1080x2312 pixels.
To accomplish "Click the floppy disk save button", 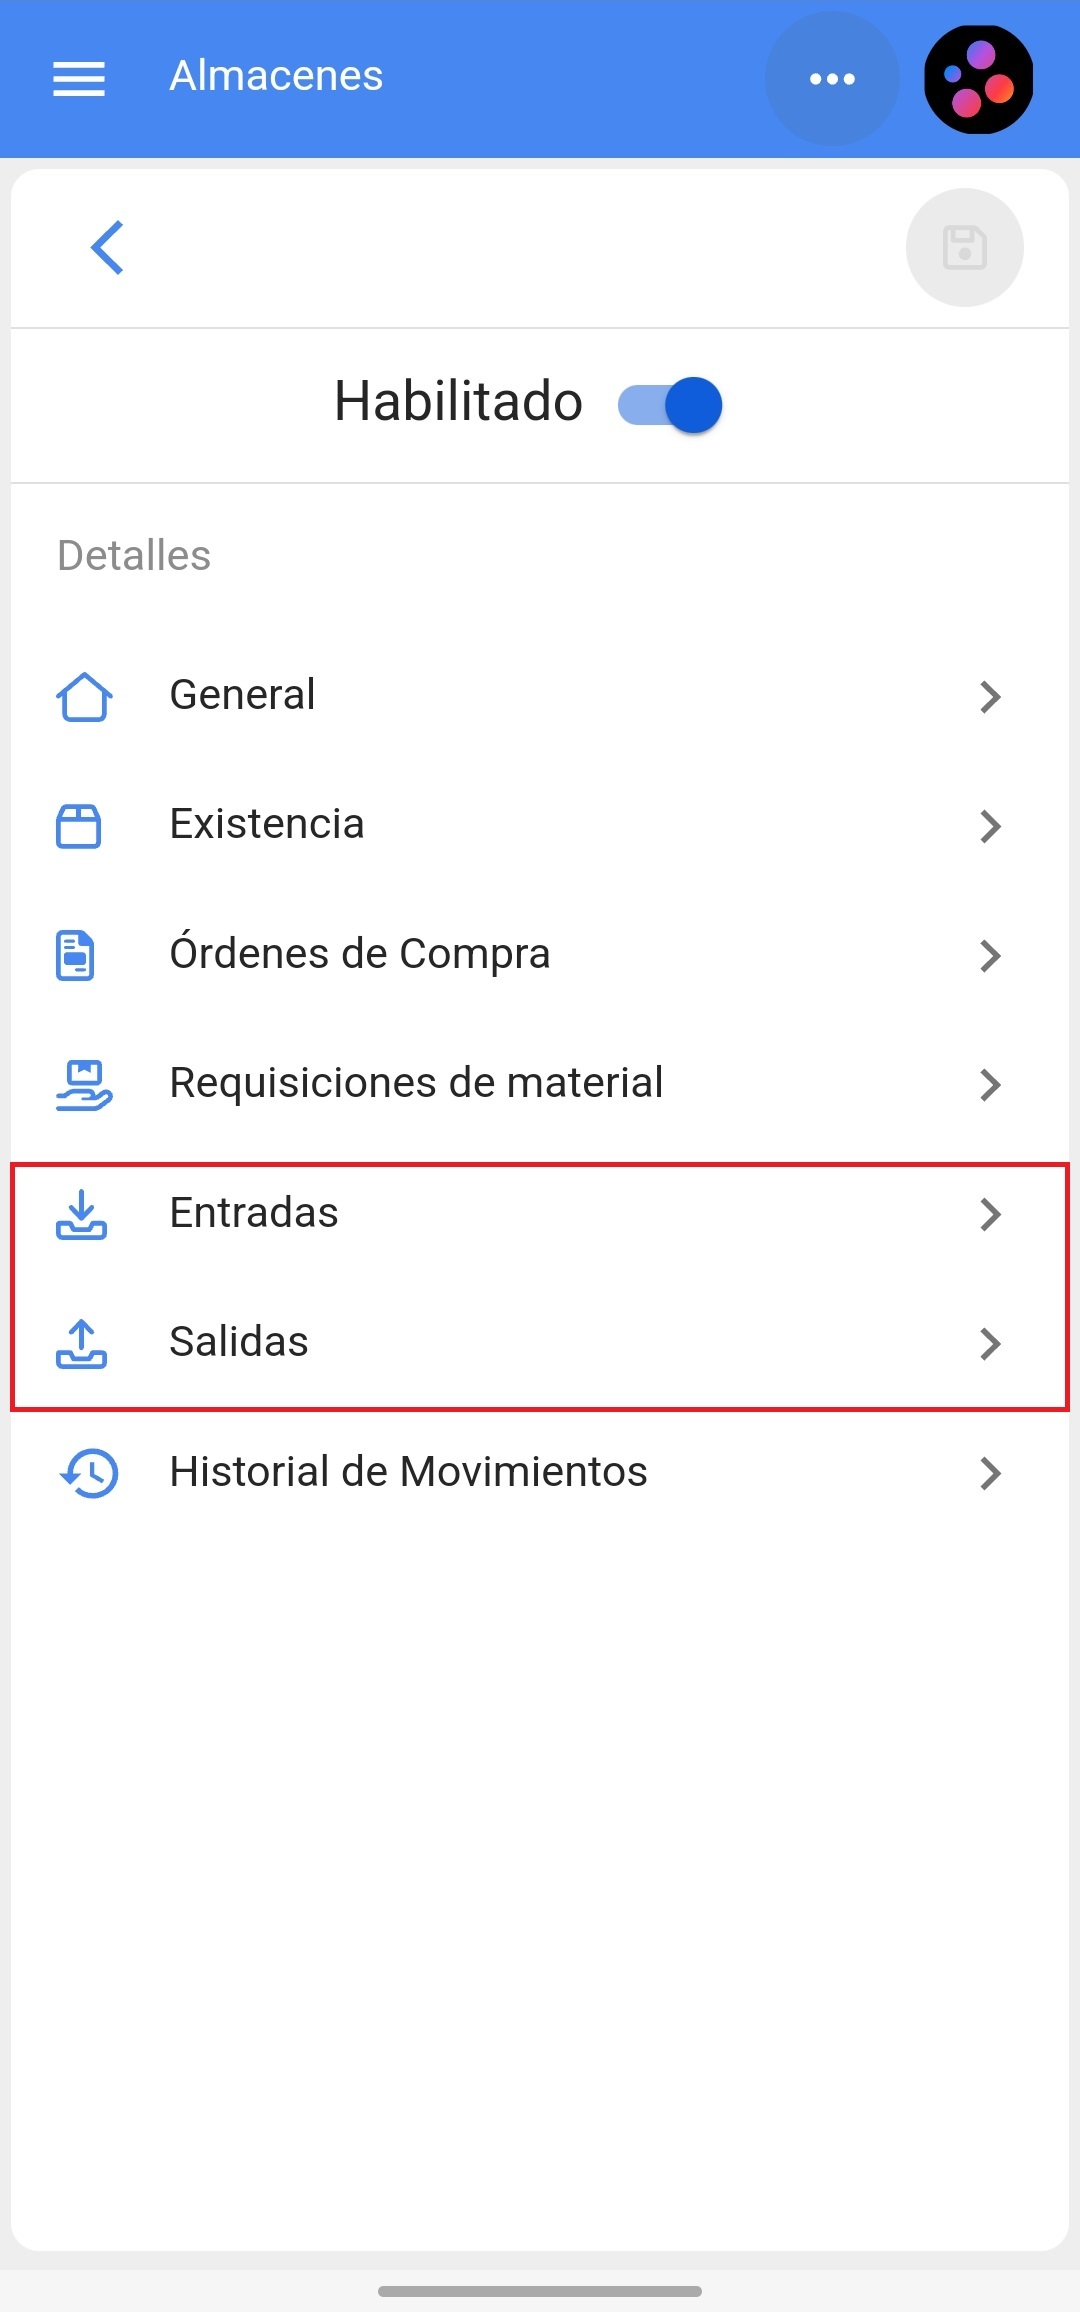I will coord(964,247).
